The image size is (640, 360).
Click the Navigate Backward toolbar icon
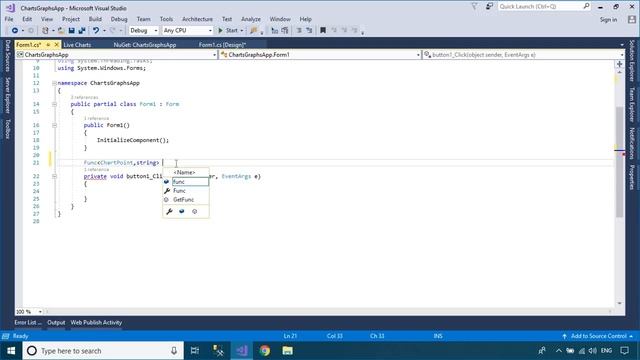[15, 31]
